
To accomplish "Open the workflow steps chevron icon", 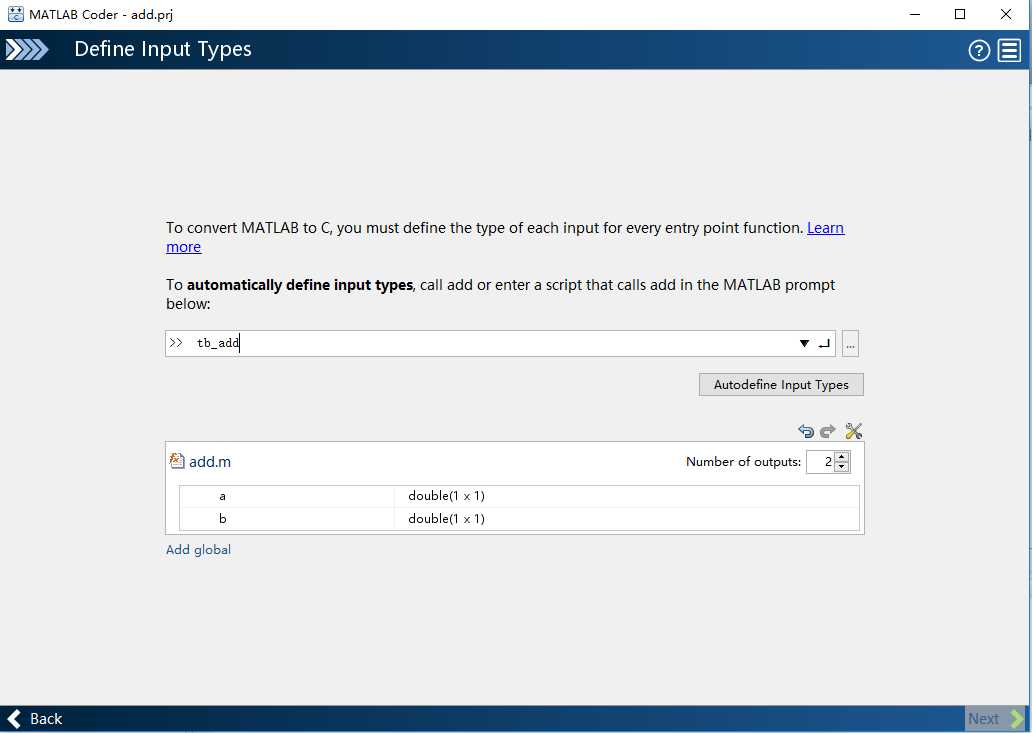I will click(x=27, y=50).
